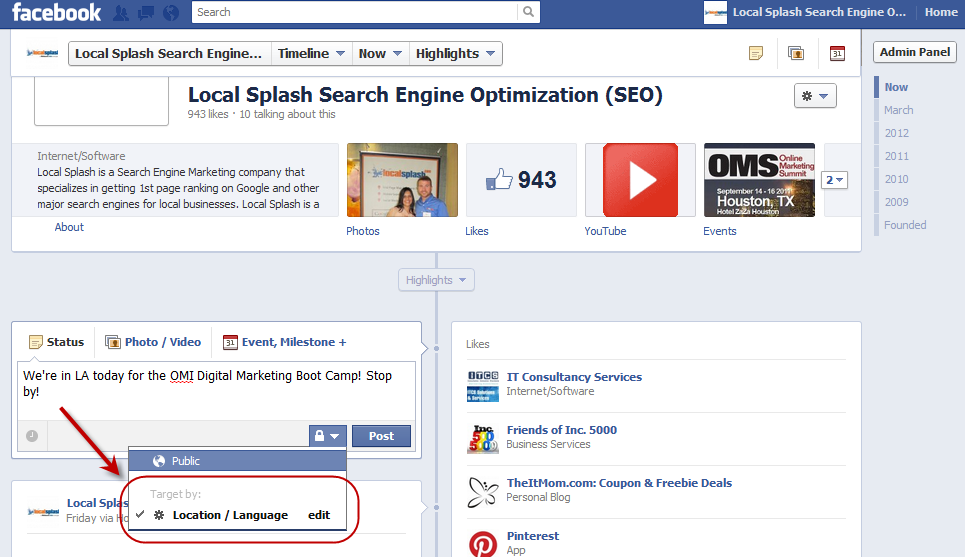This screenshot has width=965, height=557.
Task: Select Location / Language targeting option
Action: pyautogui.click(x=230, y=515)
